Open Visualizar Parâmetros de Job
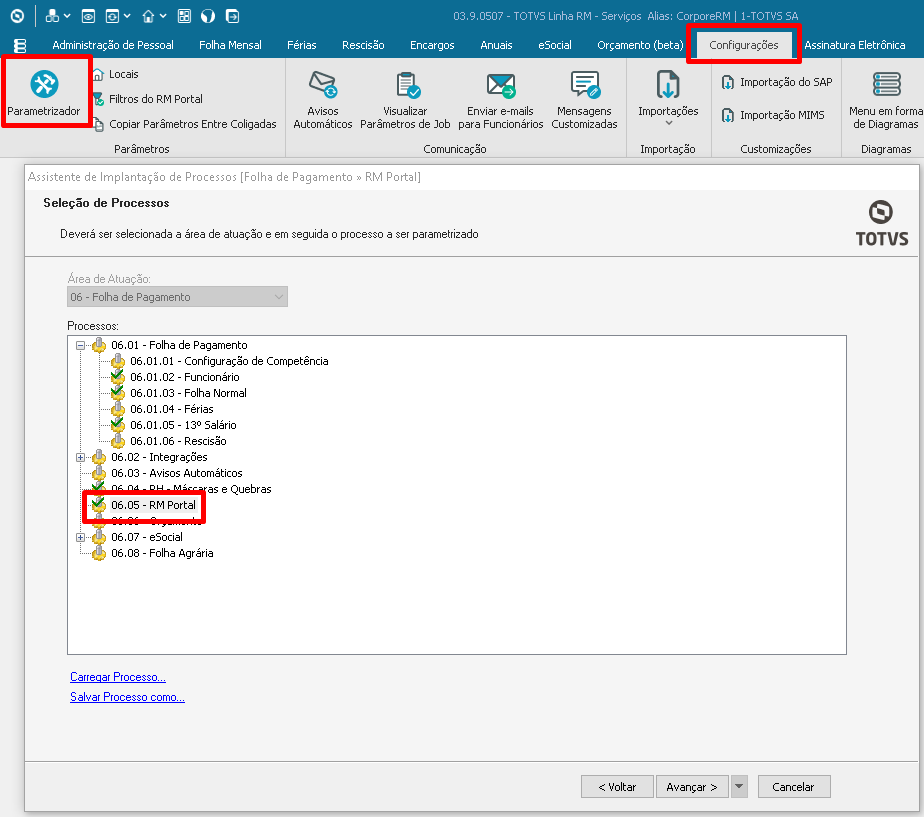924x817 pixels. [x=405, y=100]
